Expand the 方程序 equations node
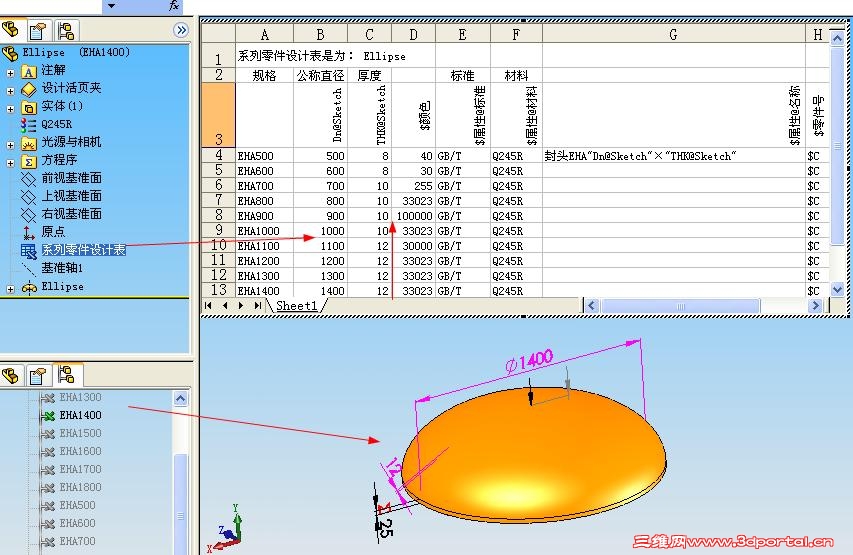The image size is (853, 555). coord(10,163)
